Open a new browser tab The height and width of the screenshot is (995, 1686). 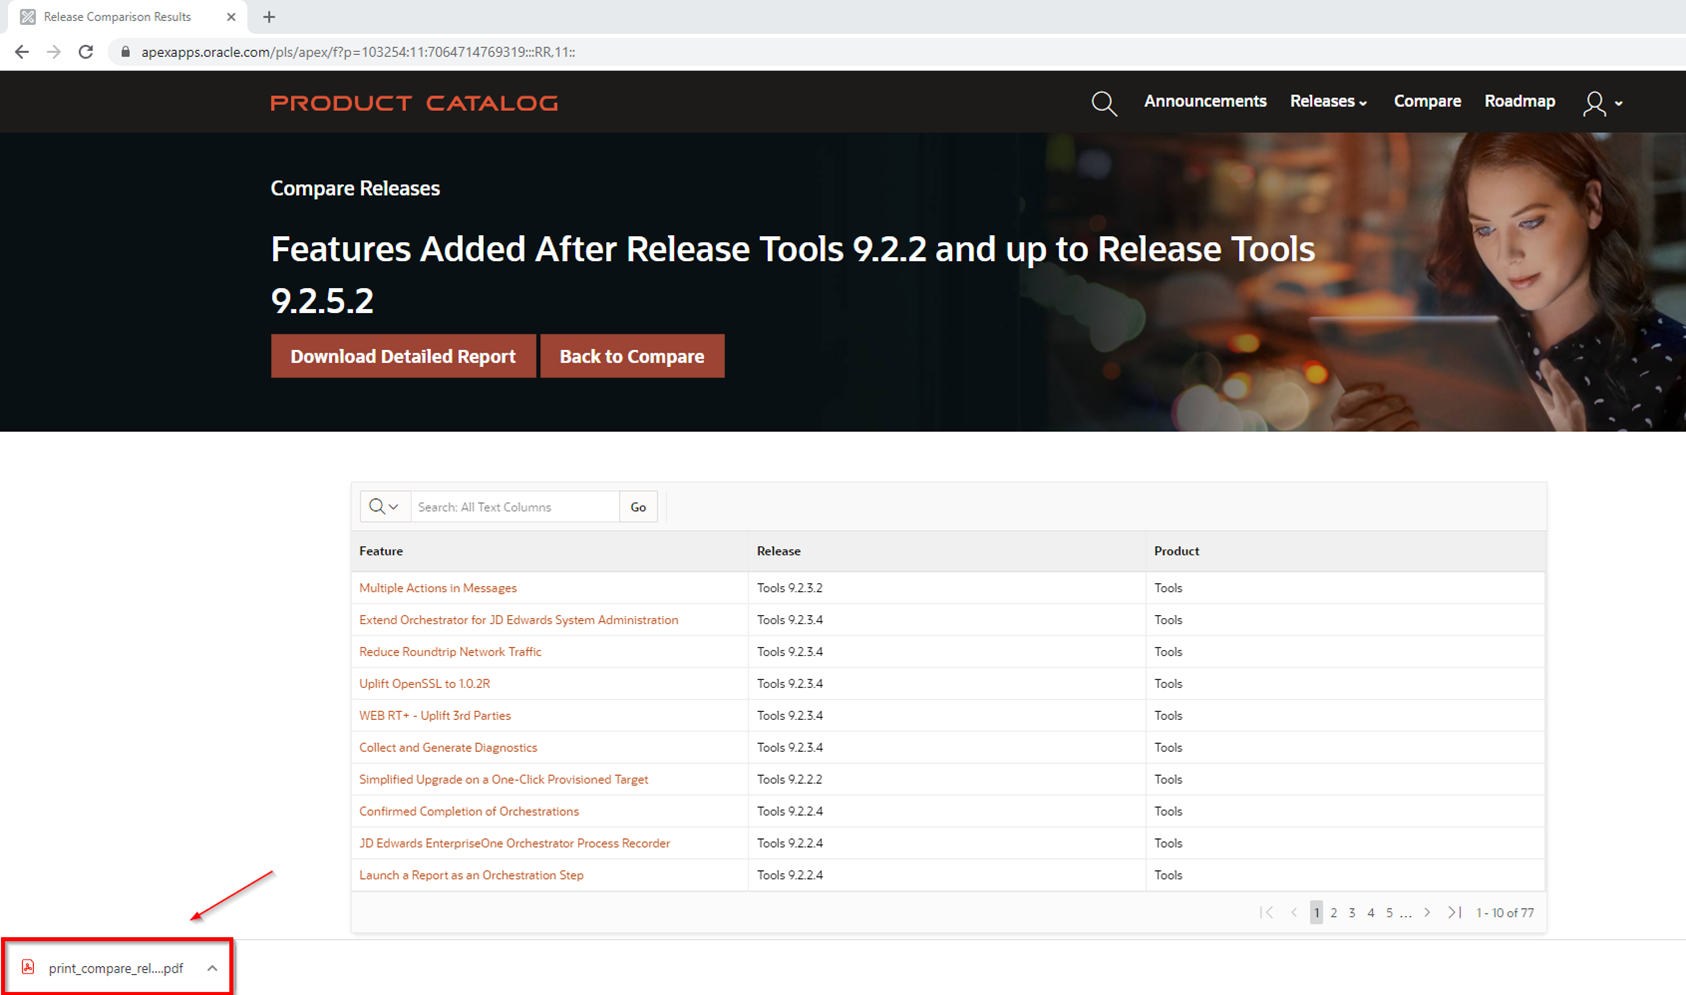point(269,17)
